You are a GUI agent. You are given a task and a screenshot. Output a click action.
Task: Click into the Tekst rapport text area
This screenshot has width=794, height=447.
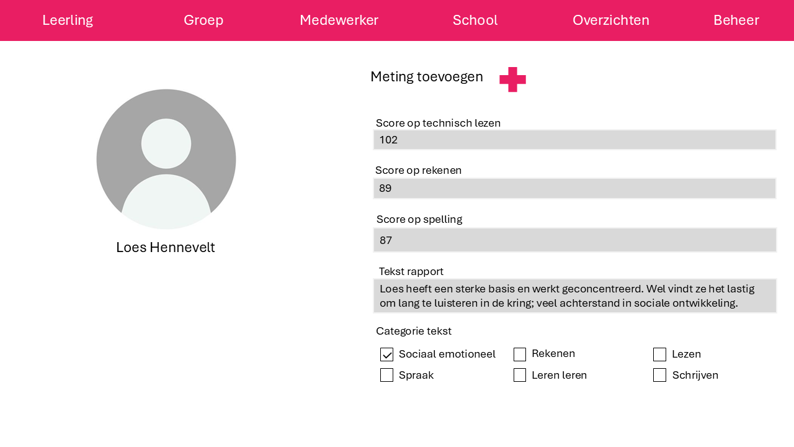574,296
